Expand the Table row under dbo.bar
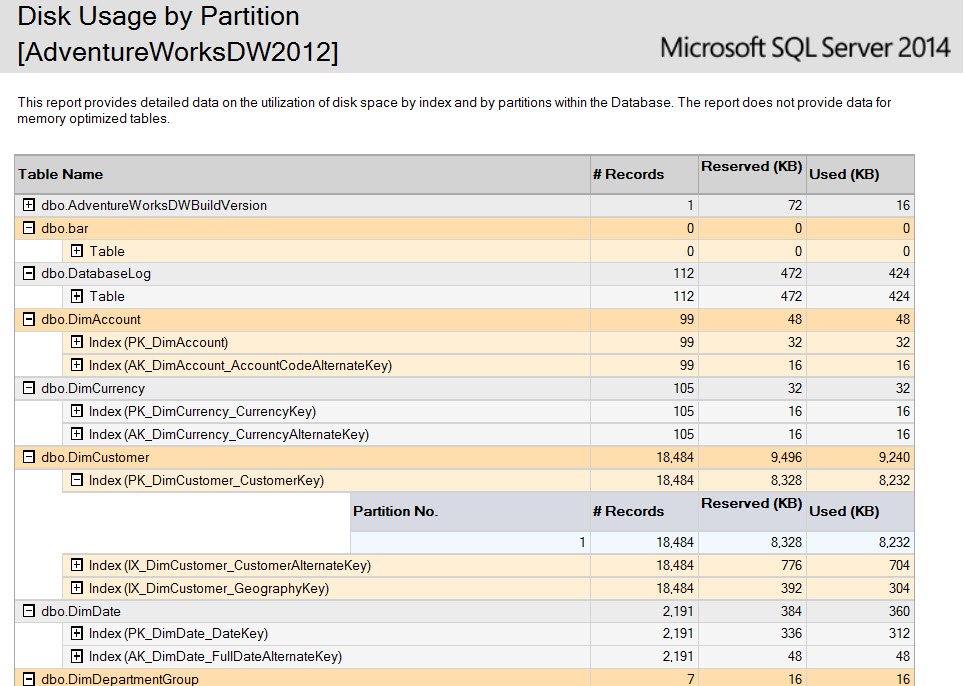The height and width of the screenshot is (686, 964). click(77, 251)
